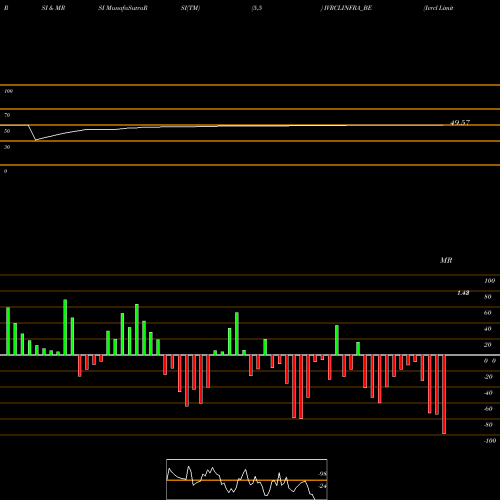Click the 50 level label on RSI scale
The height and width of the screenshot is (500, 500).
tap(7, 131)
